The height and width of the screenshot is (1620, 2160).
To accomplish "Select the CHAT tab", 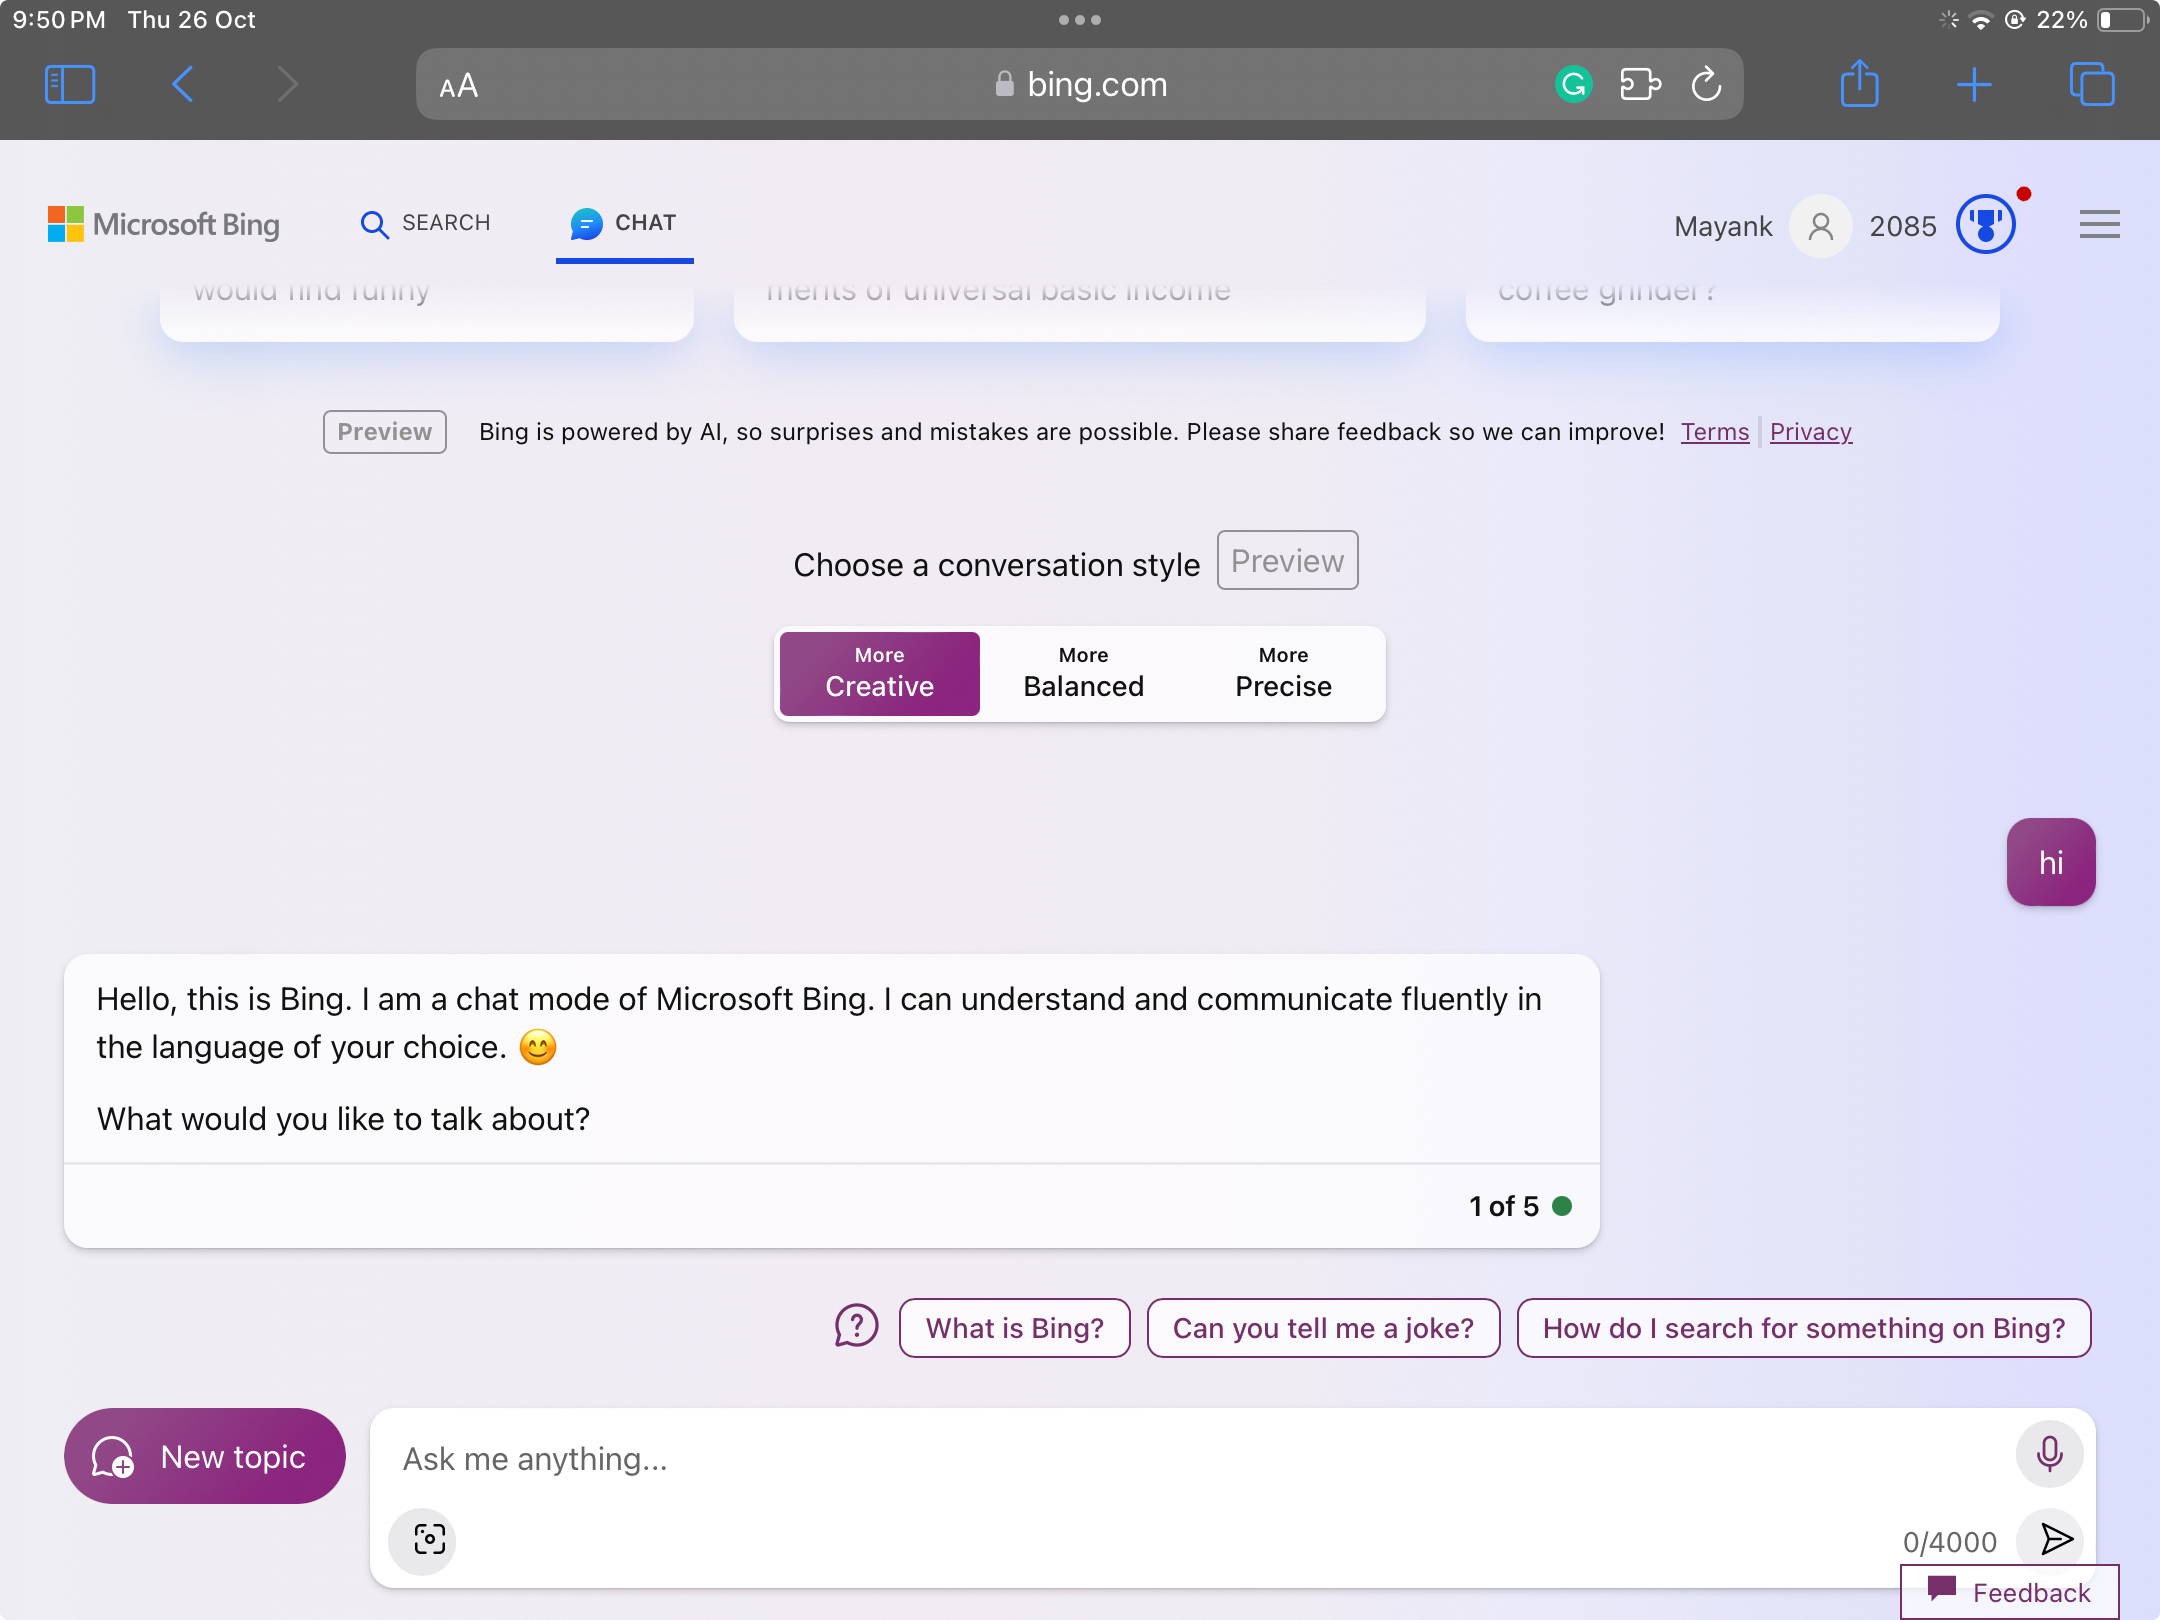I will [624, 223].
